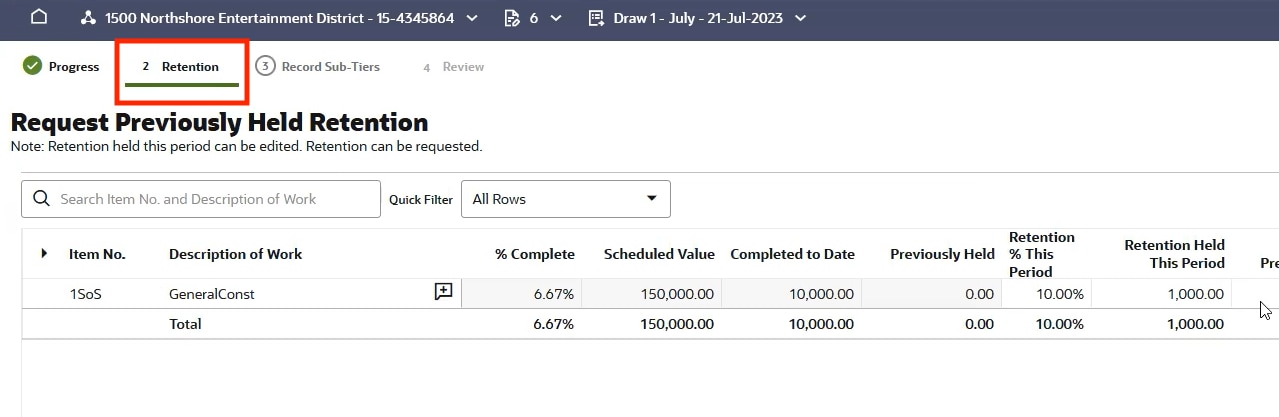The height and width of the screenshot is (417, 1279).
Task: Click Retention Held This Period 1,000.00 cell
Action: click(1162, 294)
